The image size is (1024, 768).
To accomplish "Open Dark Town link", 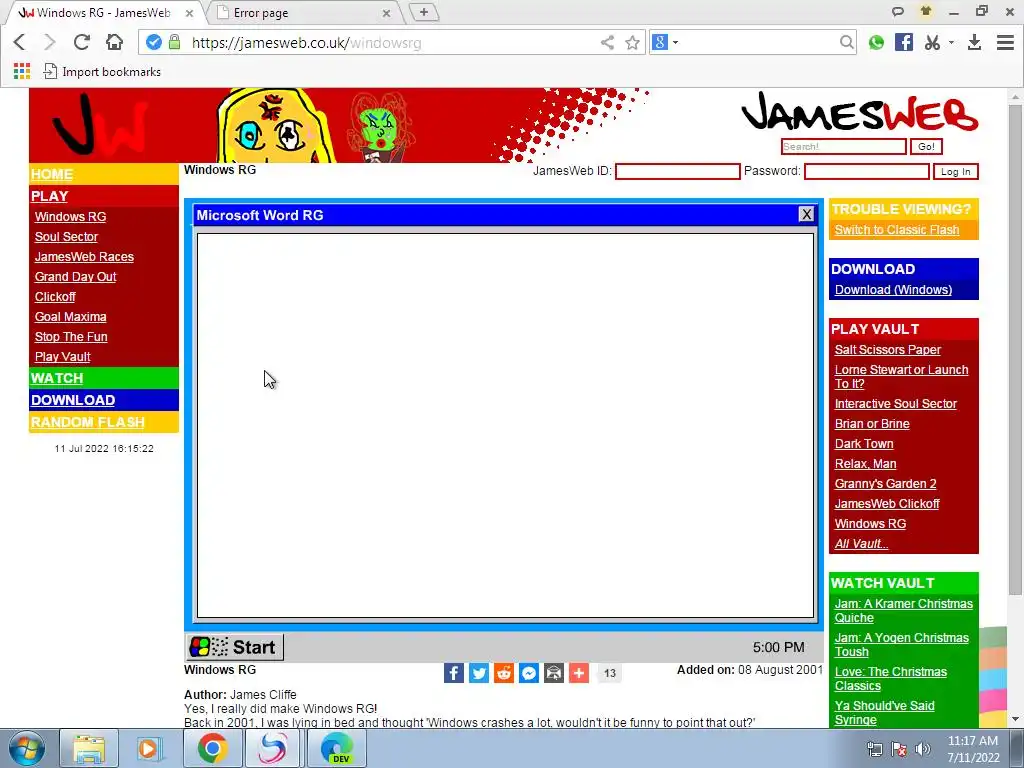I will (864, 444).
